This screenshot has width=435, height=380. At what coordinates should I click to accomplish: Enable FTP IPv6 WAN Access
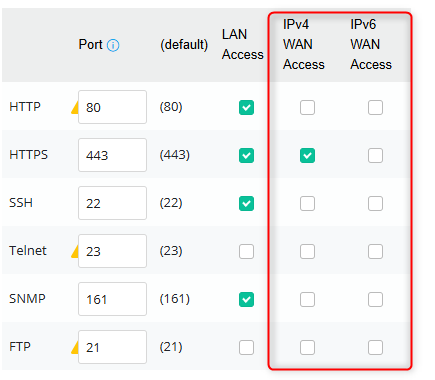click(x=375, y=347)
